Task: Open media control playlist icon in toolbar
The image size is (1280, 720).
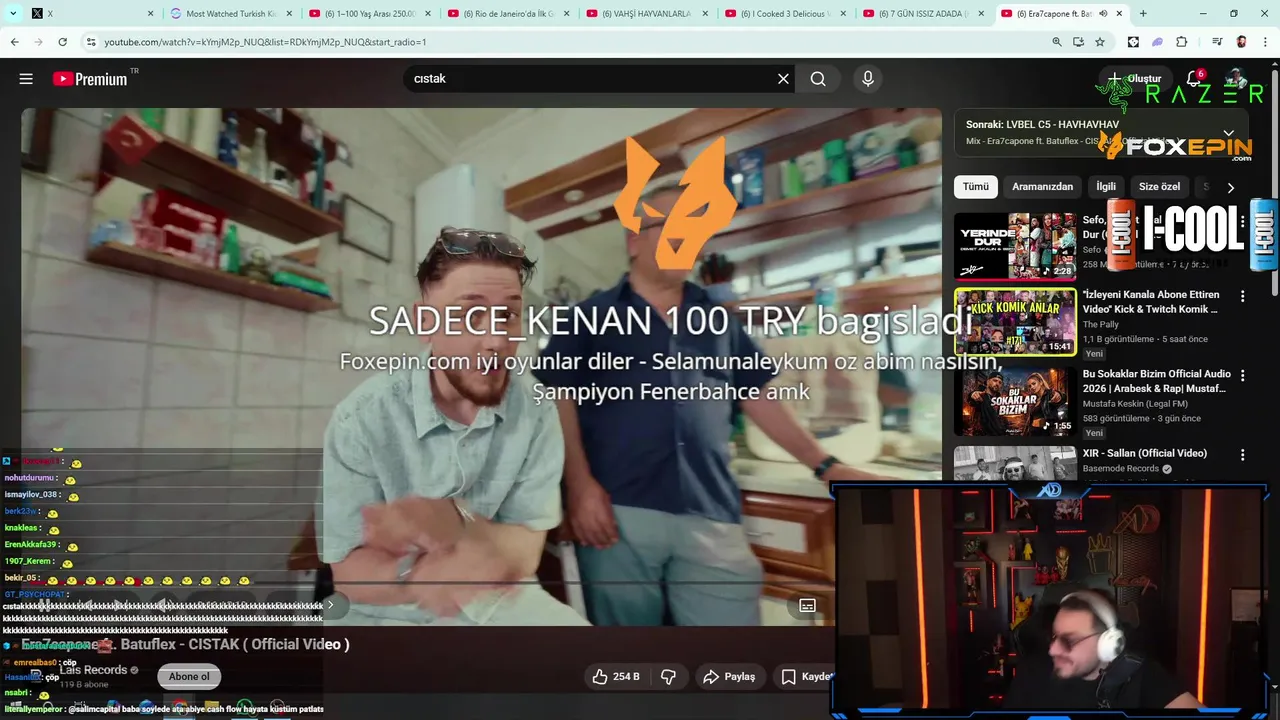Action: coord(1217,42)
